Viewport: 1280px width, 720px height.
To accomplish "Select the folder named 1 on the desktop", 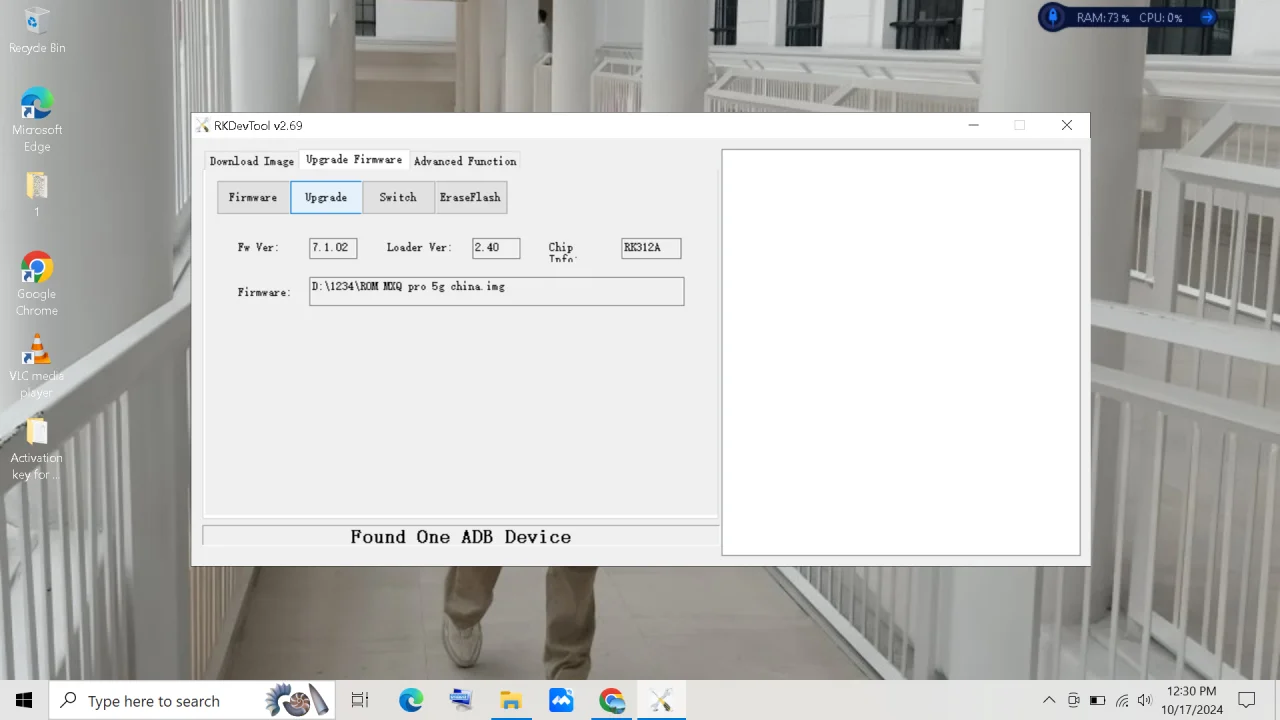I will click(37, 195).
